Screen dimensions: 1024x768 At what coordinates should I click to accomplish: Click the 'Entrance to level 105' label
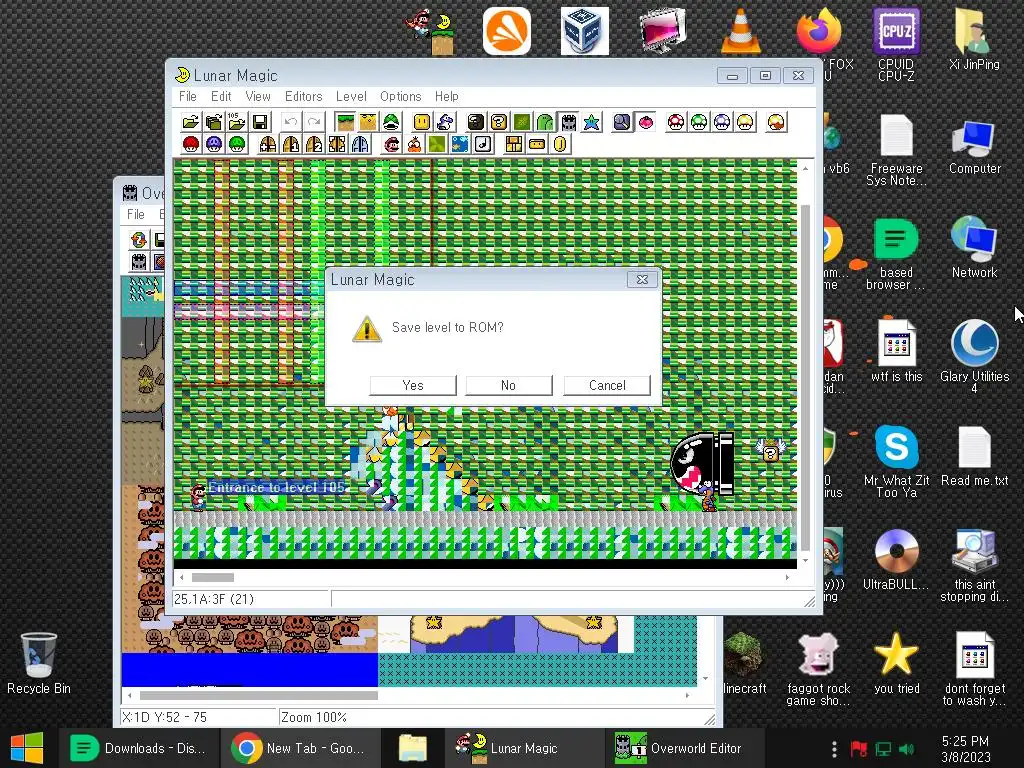tap(276, 487)
